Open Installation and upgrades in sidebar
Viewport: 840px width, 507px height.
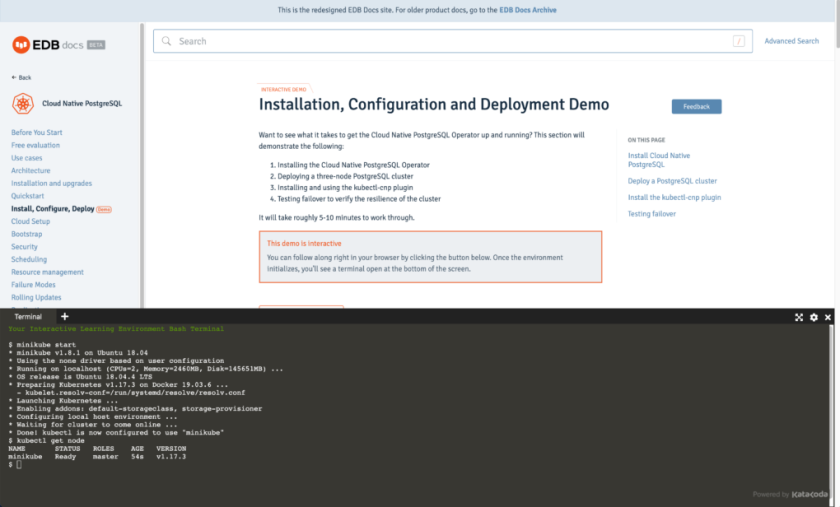(51, 183)
